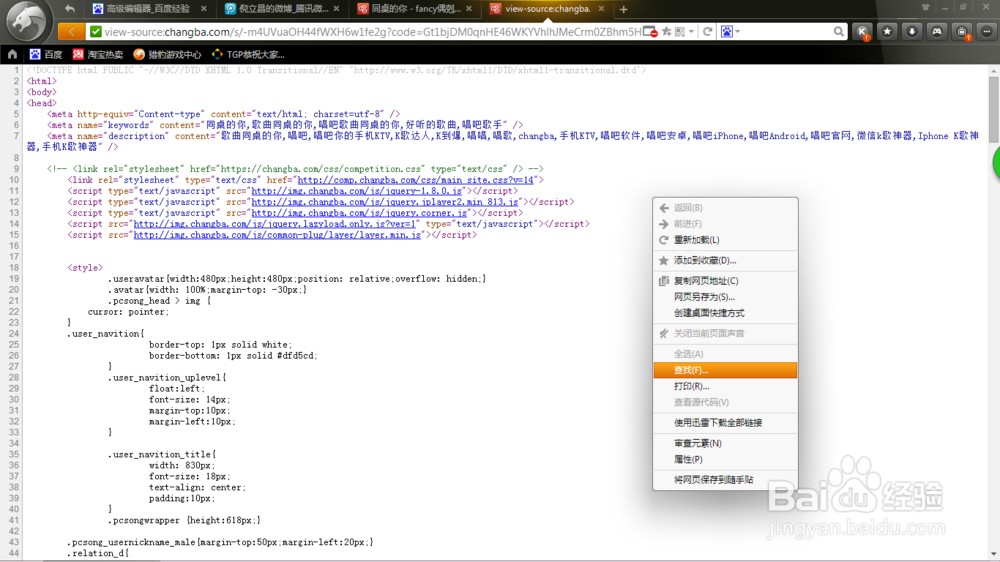
Task: Open the TGP bookmark
Action: pos(248,54)
